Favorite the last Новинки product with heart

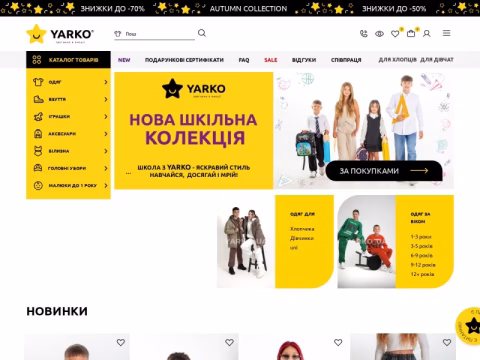click(447, 342)
